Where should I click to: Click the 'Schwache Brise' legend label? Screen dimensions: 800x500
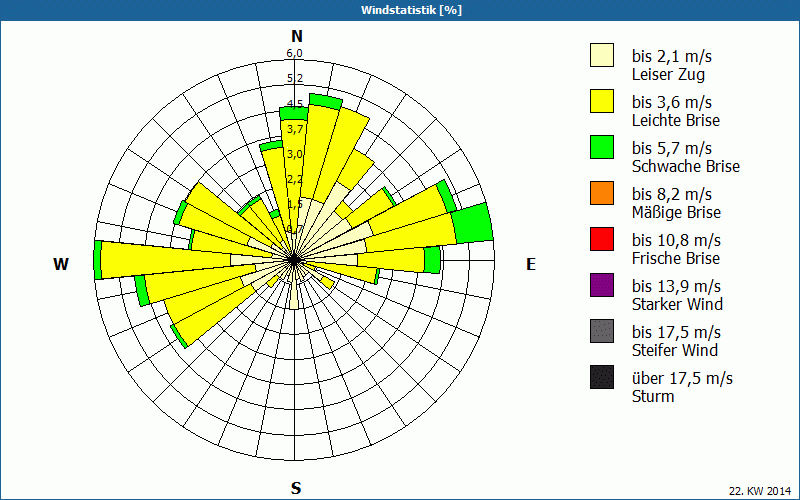pos(686,166)
